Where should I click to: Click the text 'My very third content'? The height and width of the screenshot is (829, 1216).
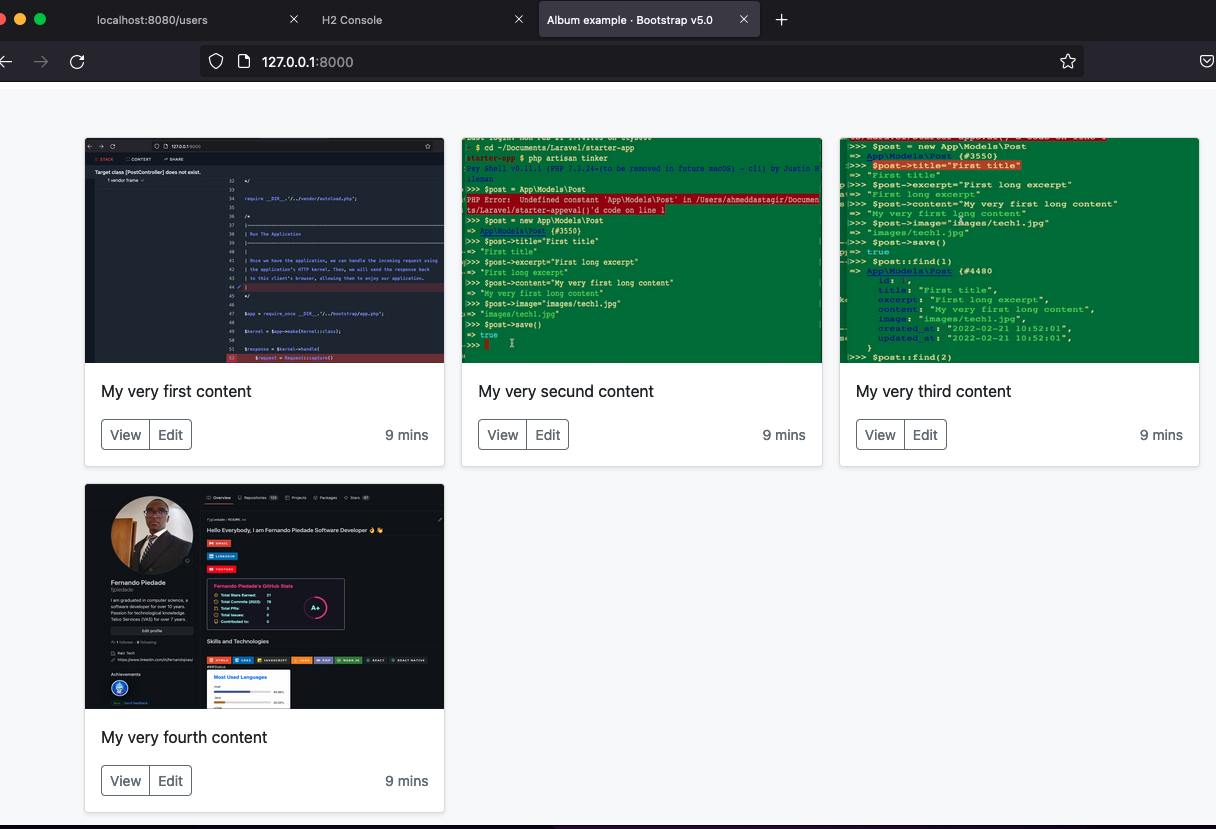[934, 391]
